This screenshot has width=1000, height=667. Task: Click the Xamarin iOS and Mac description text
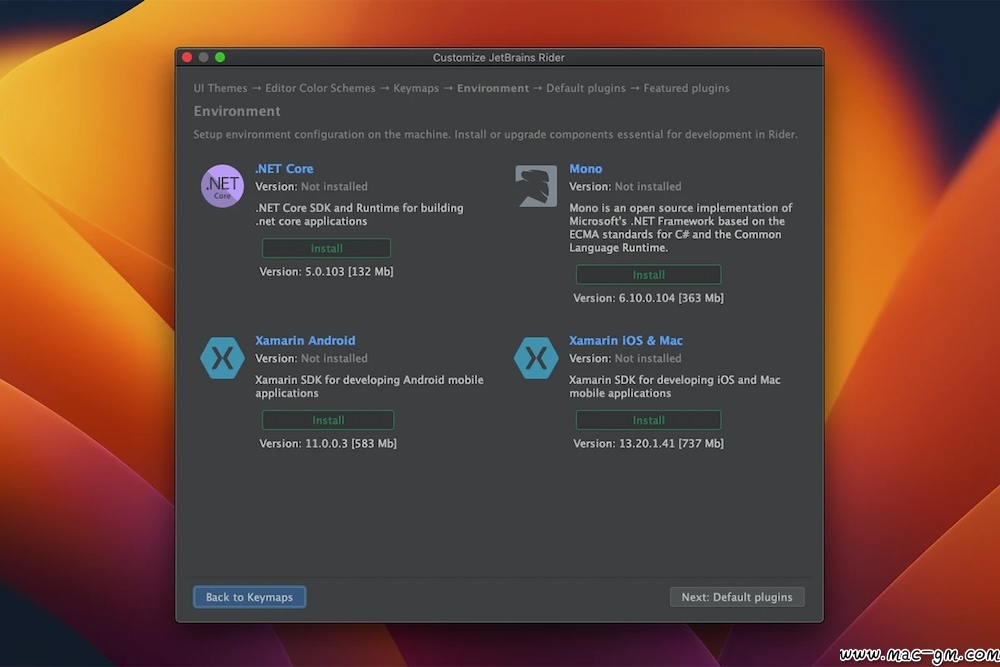click(675, 386)
